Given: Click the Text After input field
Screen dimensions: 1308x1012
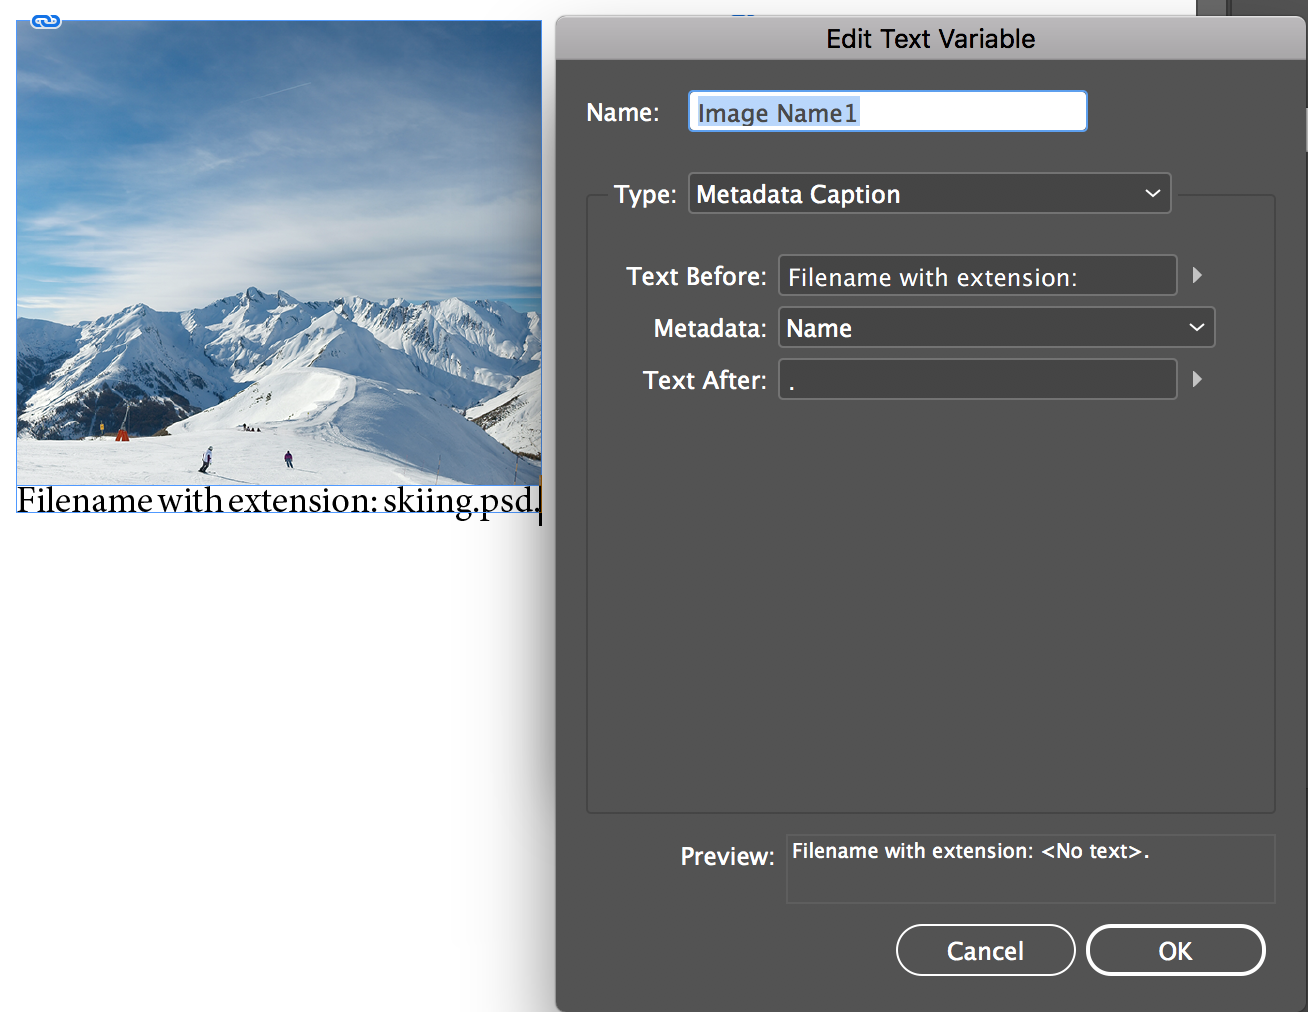Looking at the screenshot, I should click(x=977, y=380).
